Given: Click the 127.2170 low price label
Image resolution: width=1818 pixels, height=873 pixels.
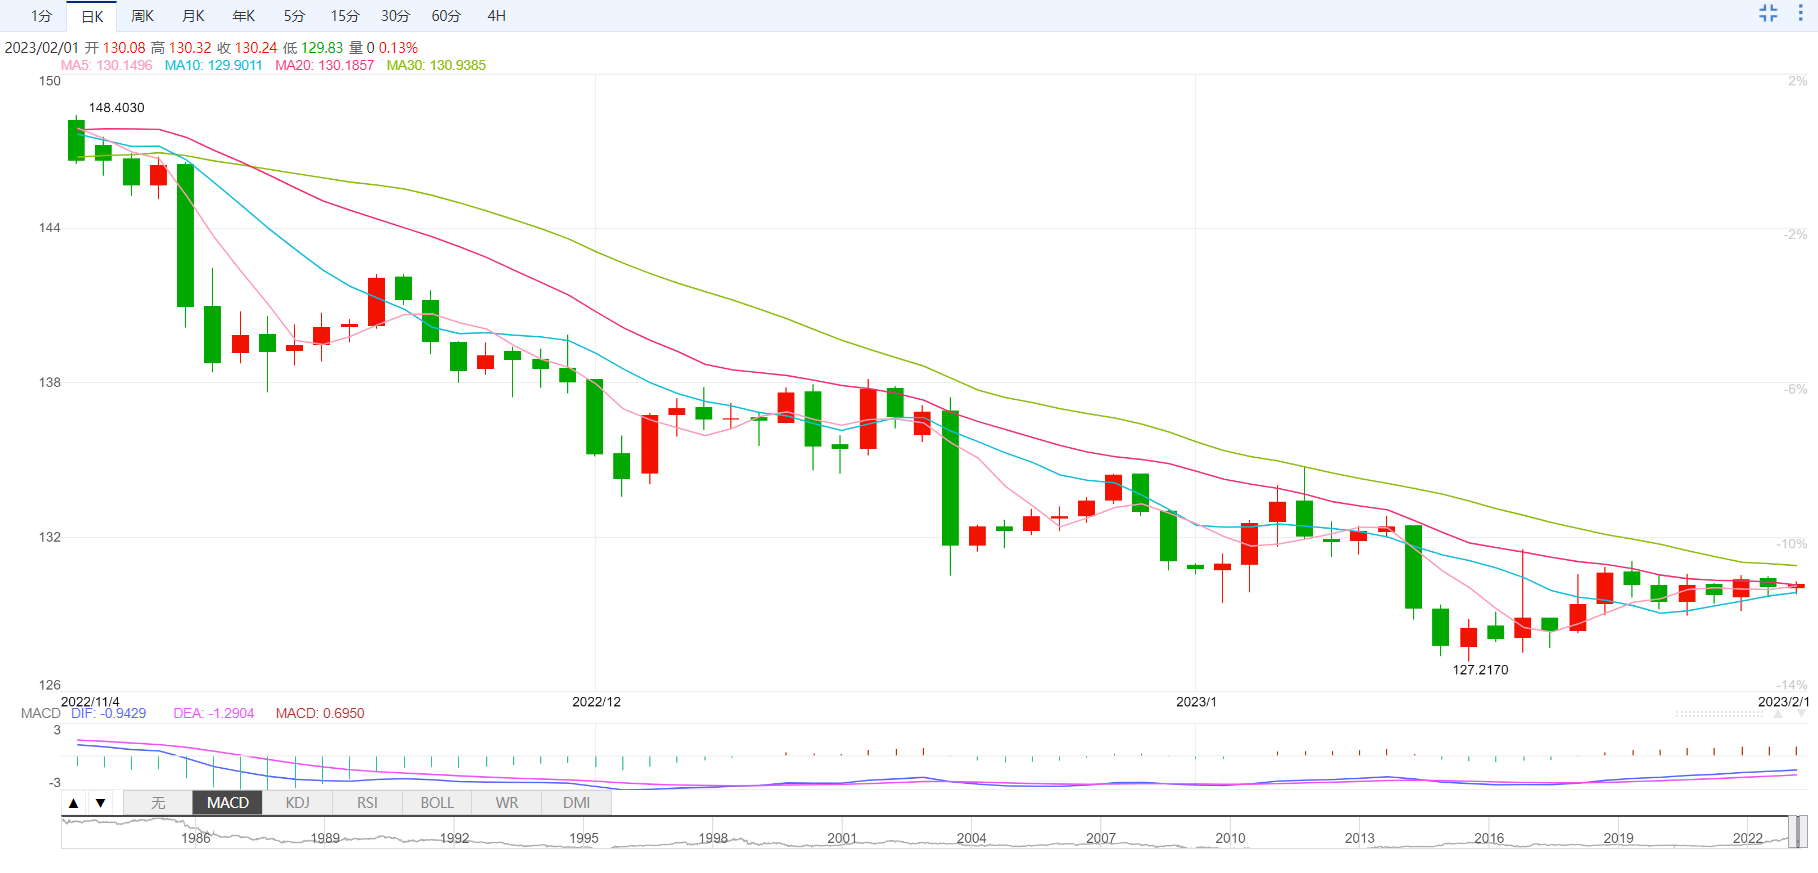Looking at the screenshot, I should point(1480,669).
